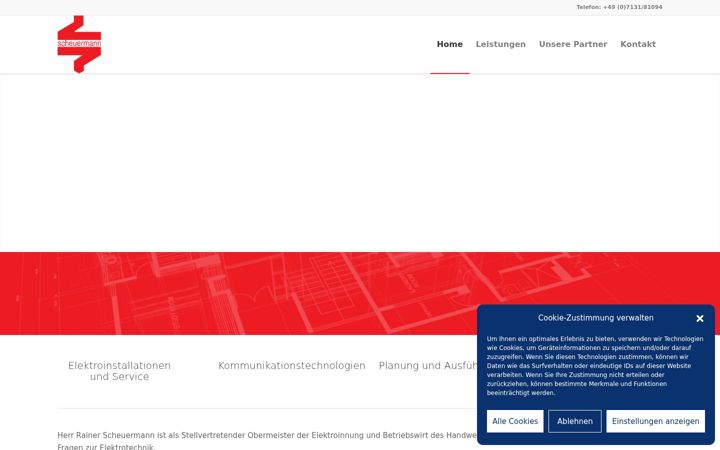
Task: Select Elektroinstallationen und Service heading
Action: tap(119, 371)
